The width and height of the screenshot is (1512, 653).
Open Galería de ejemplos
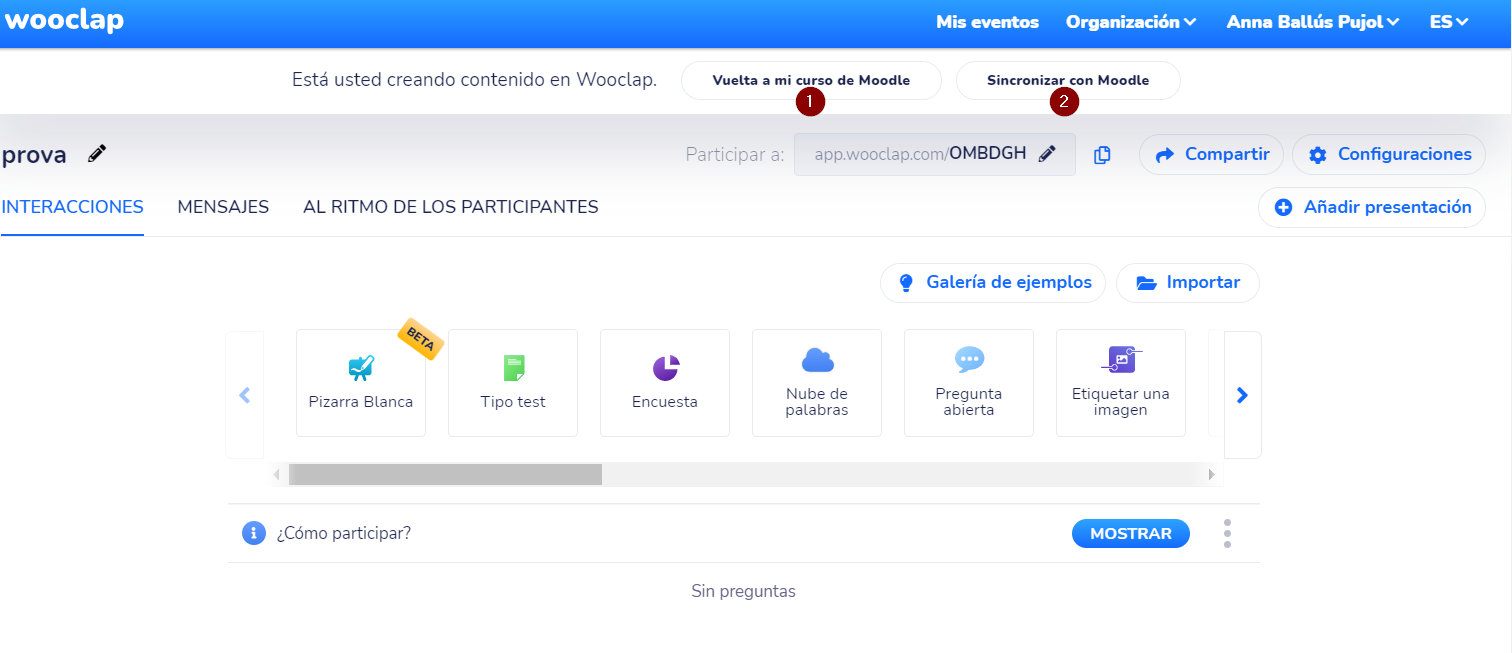click(x=993, y=283)
